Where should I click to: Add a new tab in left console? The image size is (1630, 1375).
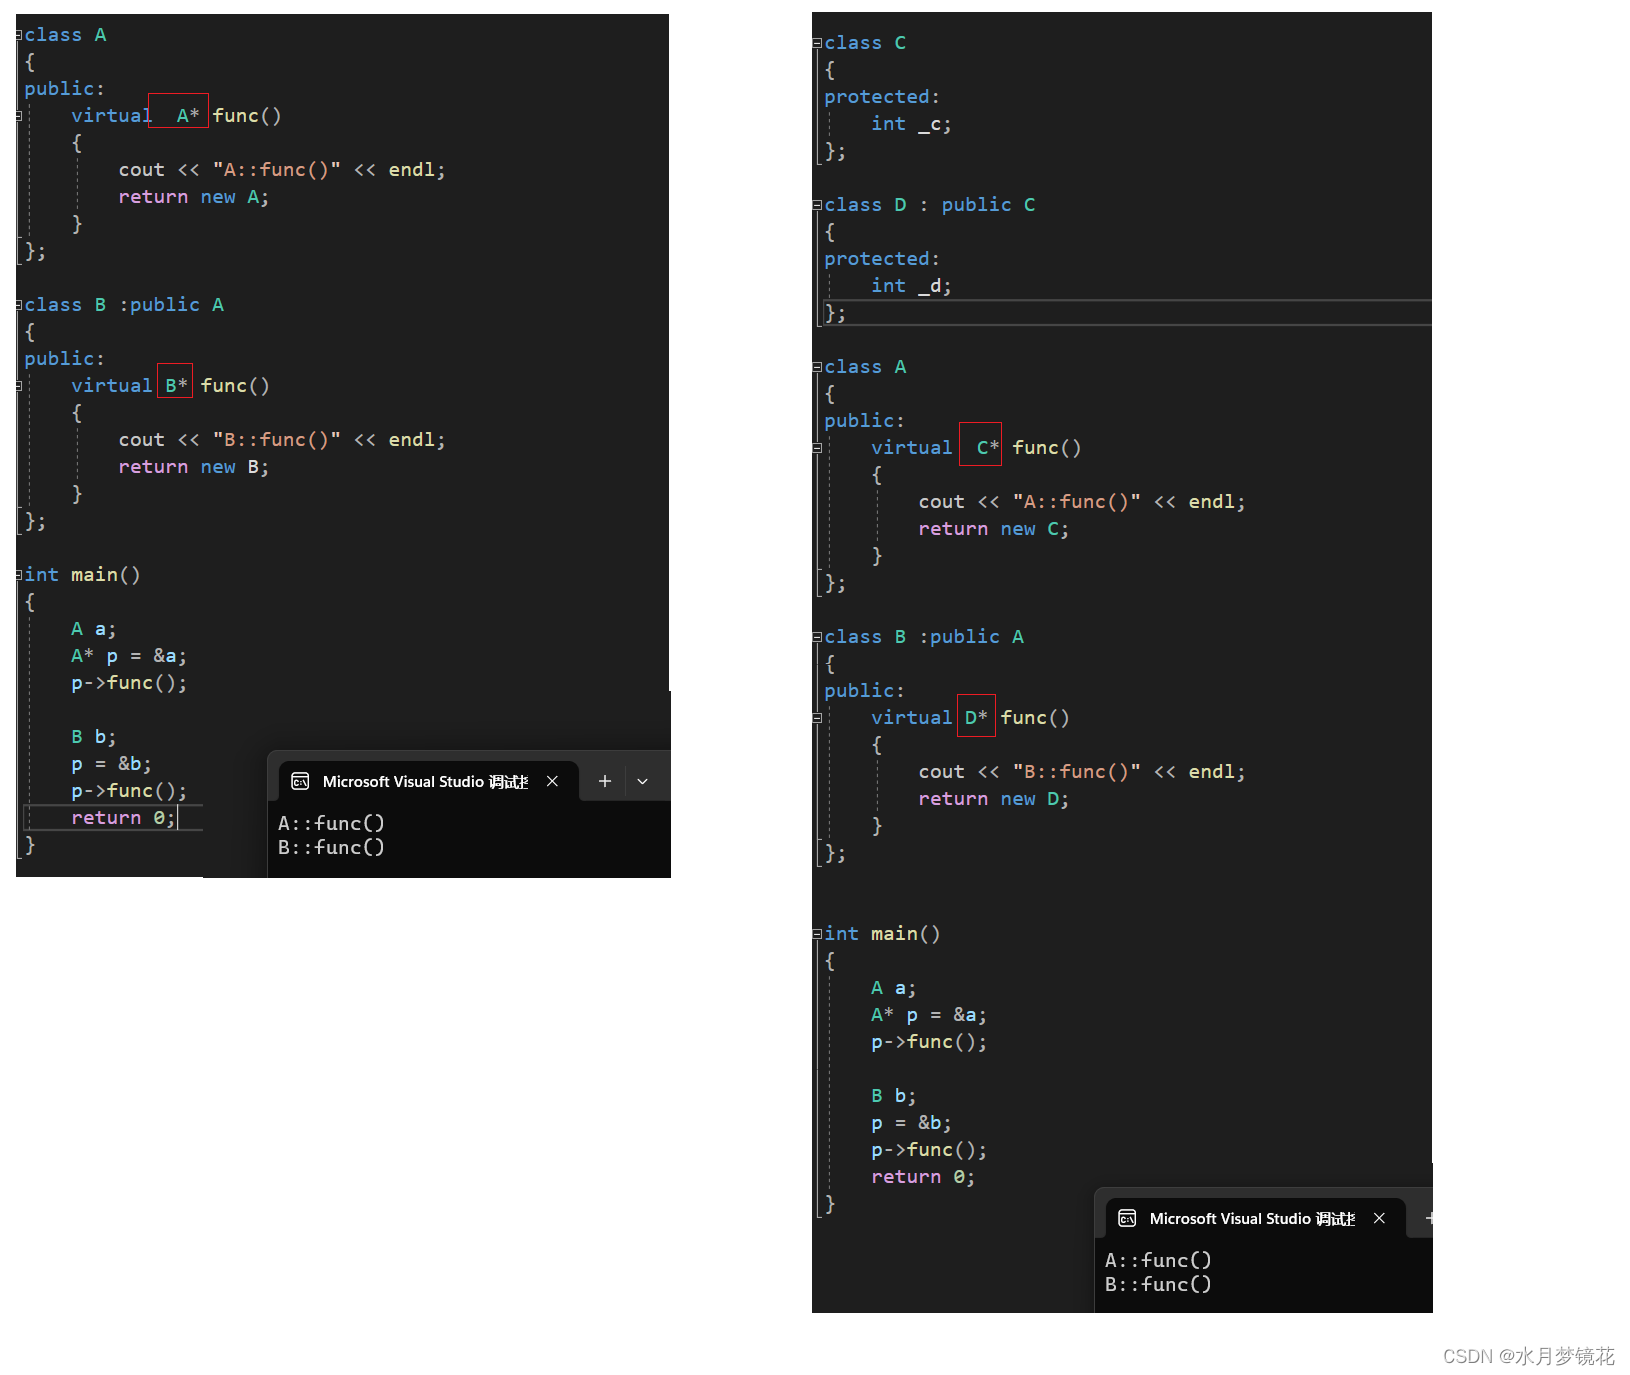[x=605, y=781]
